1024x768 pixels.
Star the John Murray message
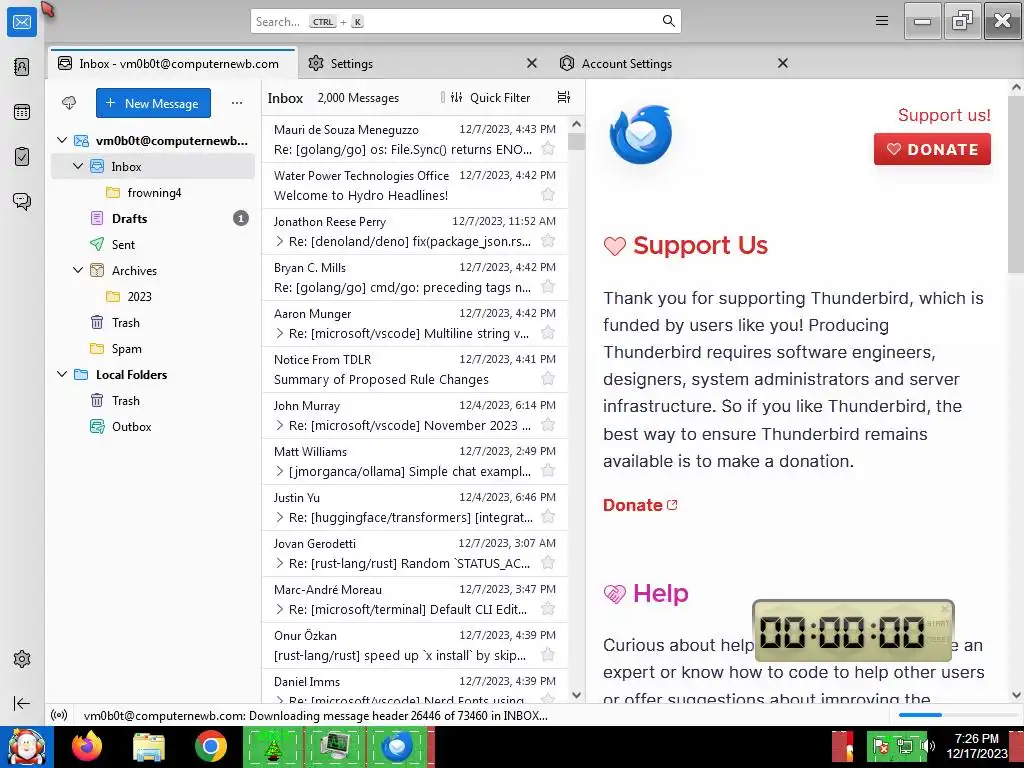(548, 425)
